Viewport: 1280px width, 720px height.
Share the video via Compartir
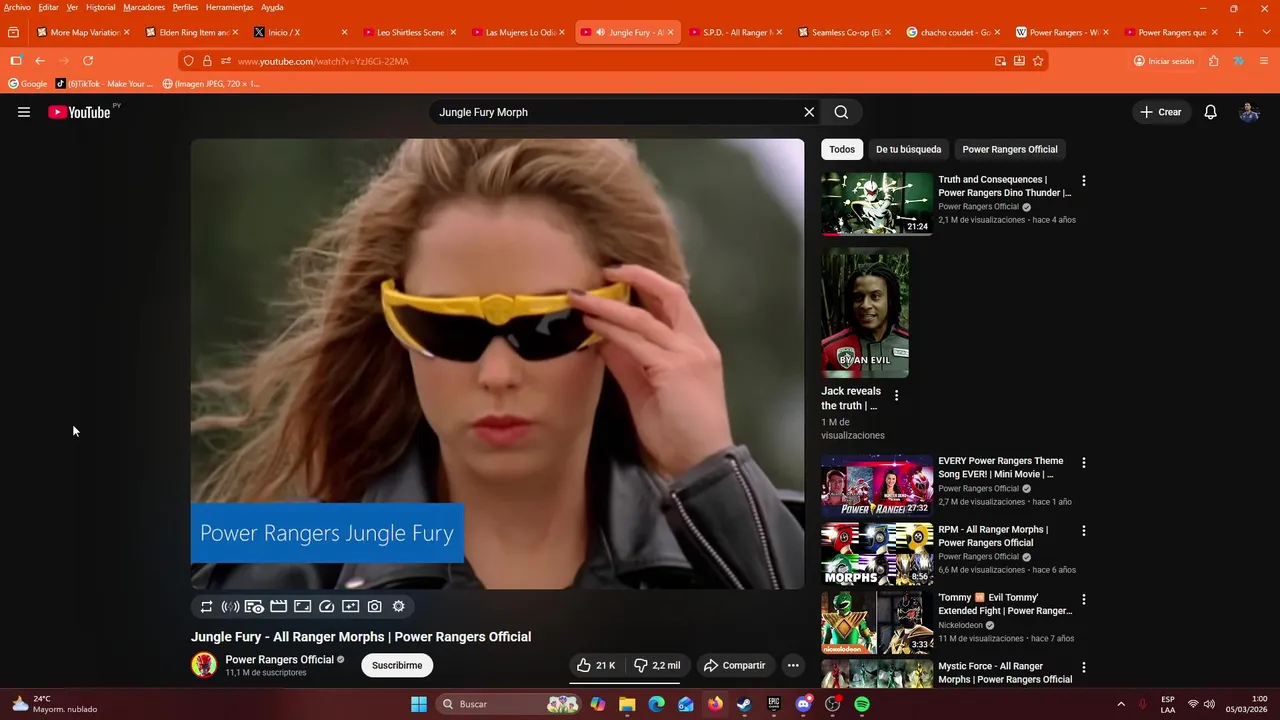(x=734, y=665)
